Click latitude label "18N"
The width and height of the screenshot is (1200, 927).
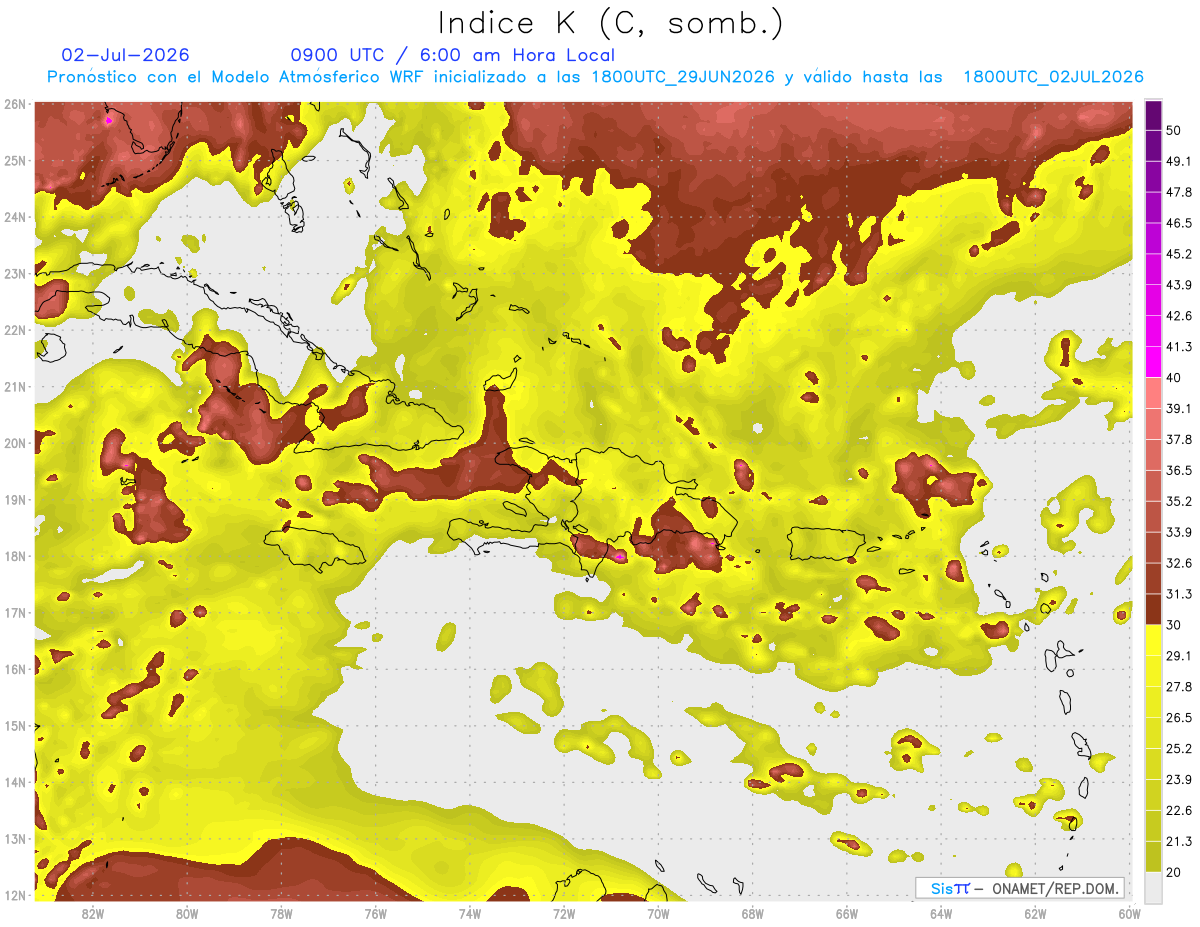(x=15, y=556)
